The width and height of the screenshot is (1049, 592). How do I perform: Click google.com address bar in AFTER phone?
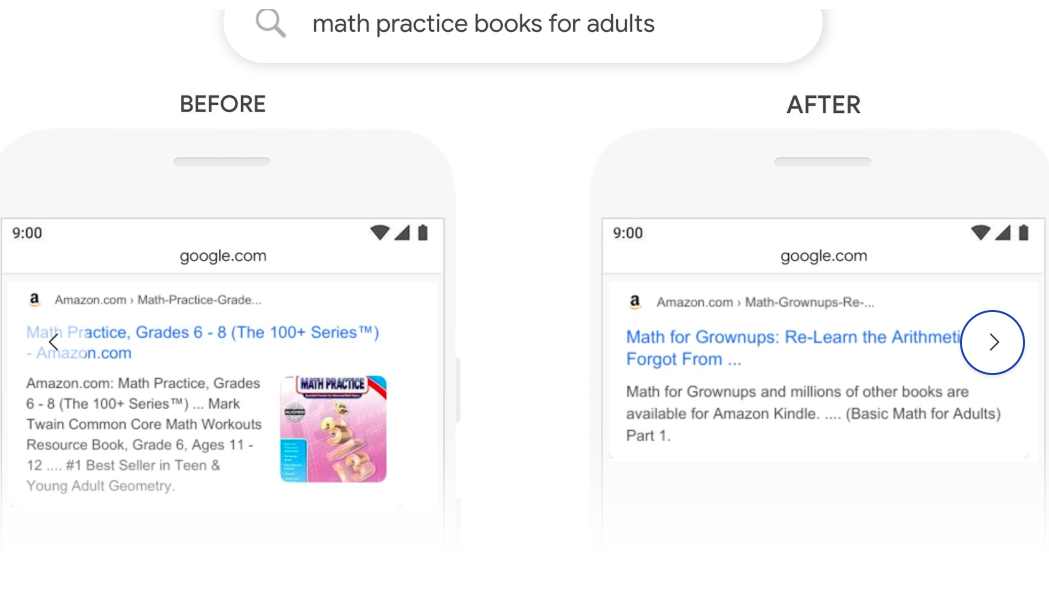click(824, 256)
